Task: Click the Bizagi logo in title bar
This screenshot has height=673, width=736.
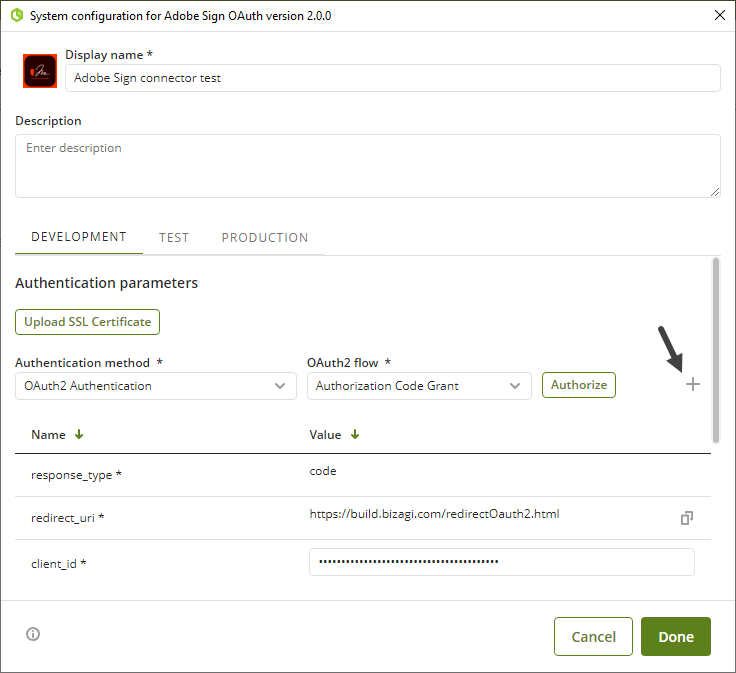Action: click(x=17, y=15)
